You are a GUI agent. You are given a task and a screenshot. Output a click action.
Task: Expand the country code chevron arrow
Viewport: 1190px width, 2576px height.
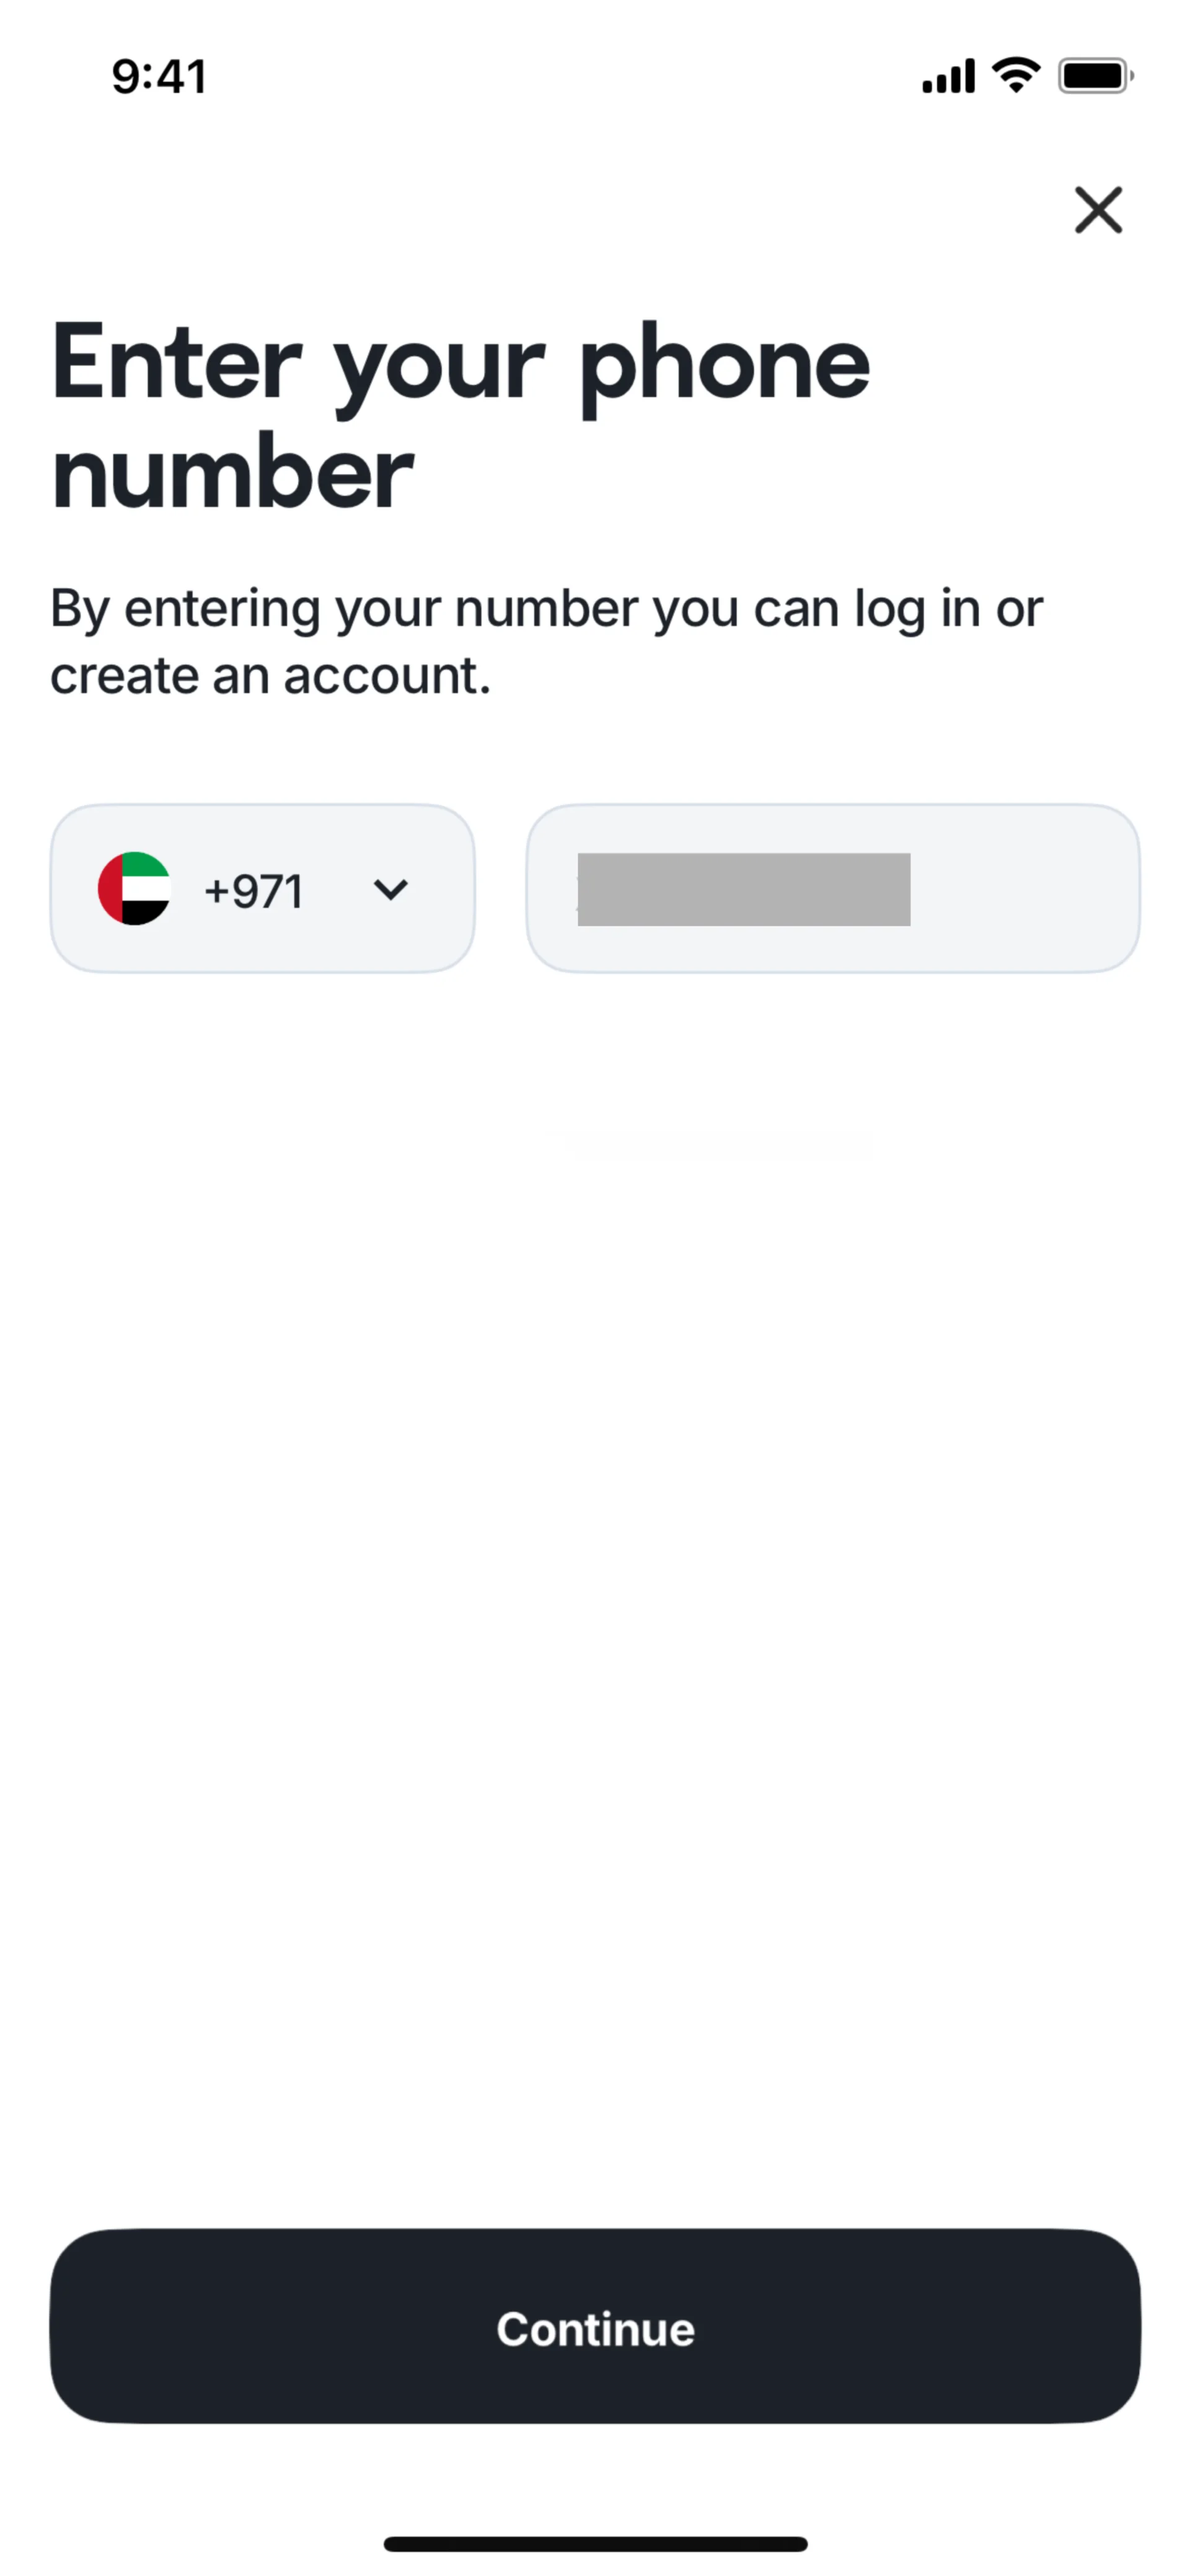390,888
